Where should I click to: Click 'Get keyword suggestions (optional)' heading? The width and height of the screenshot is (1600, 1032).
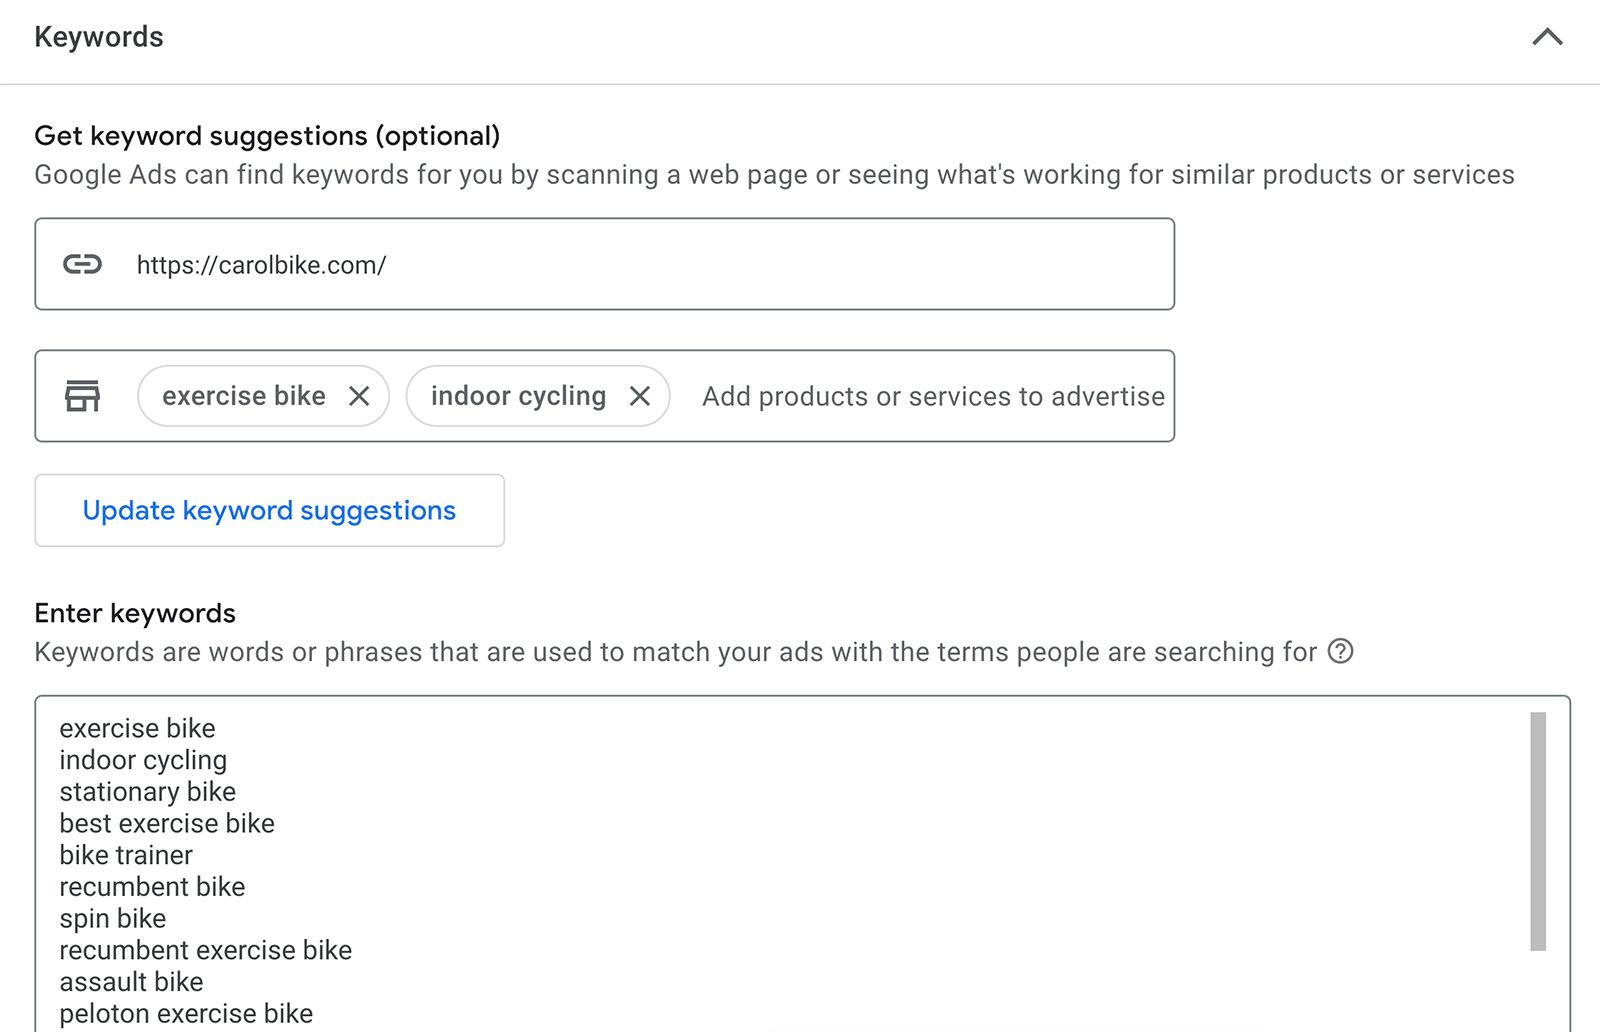[267, 136]
